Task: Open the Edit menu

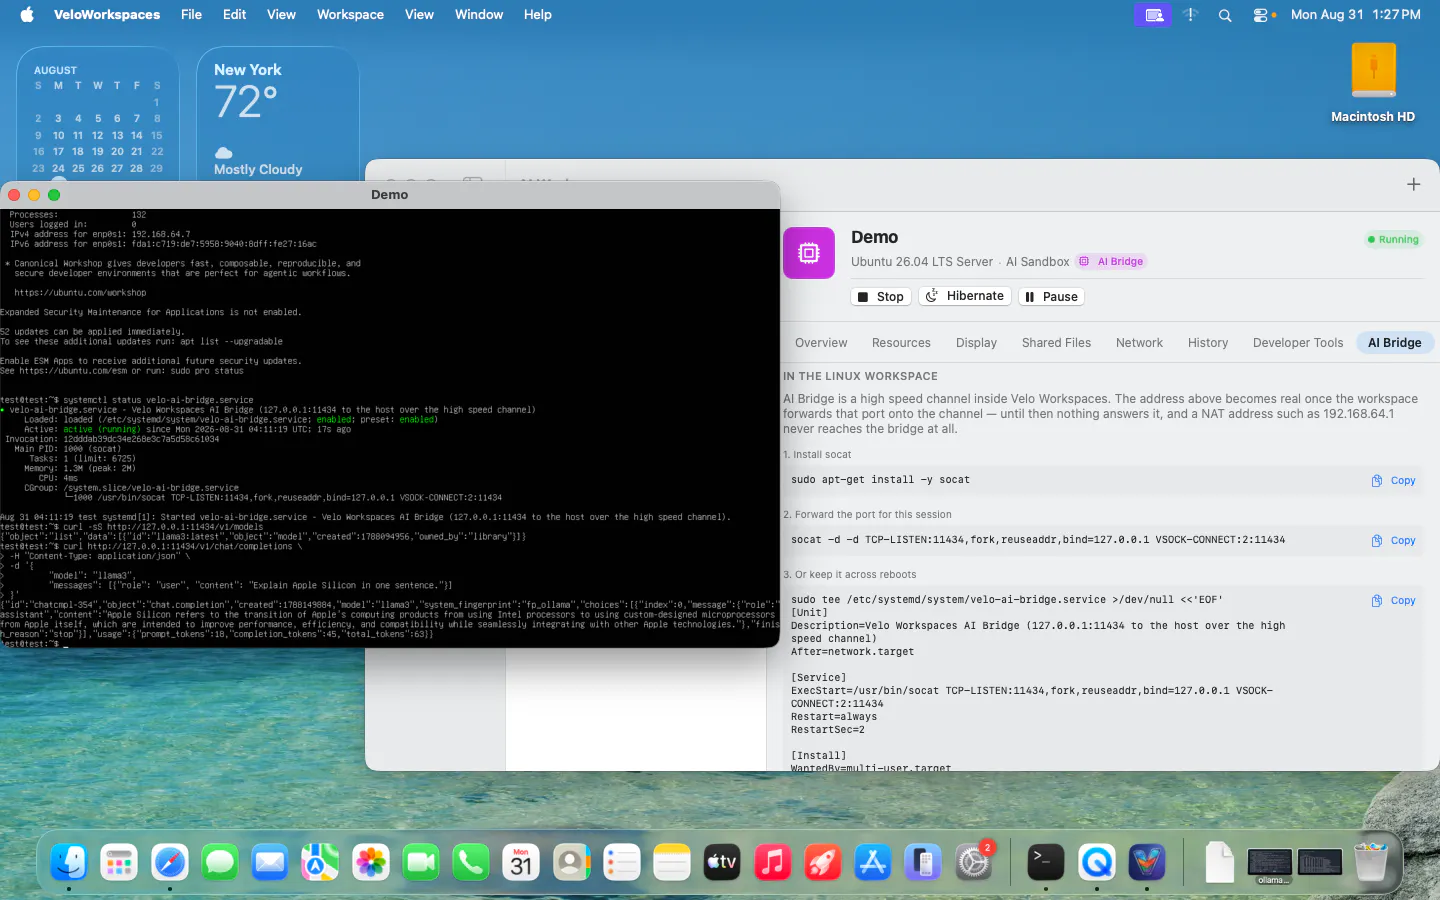Action: tap(234, 15)
